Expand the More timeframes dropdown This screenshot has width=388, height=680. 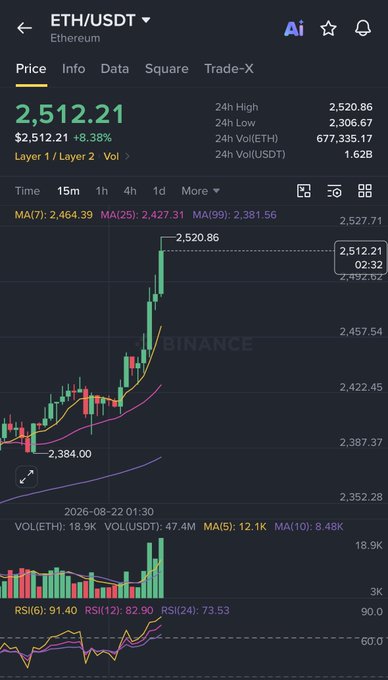200,191
